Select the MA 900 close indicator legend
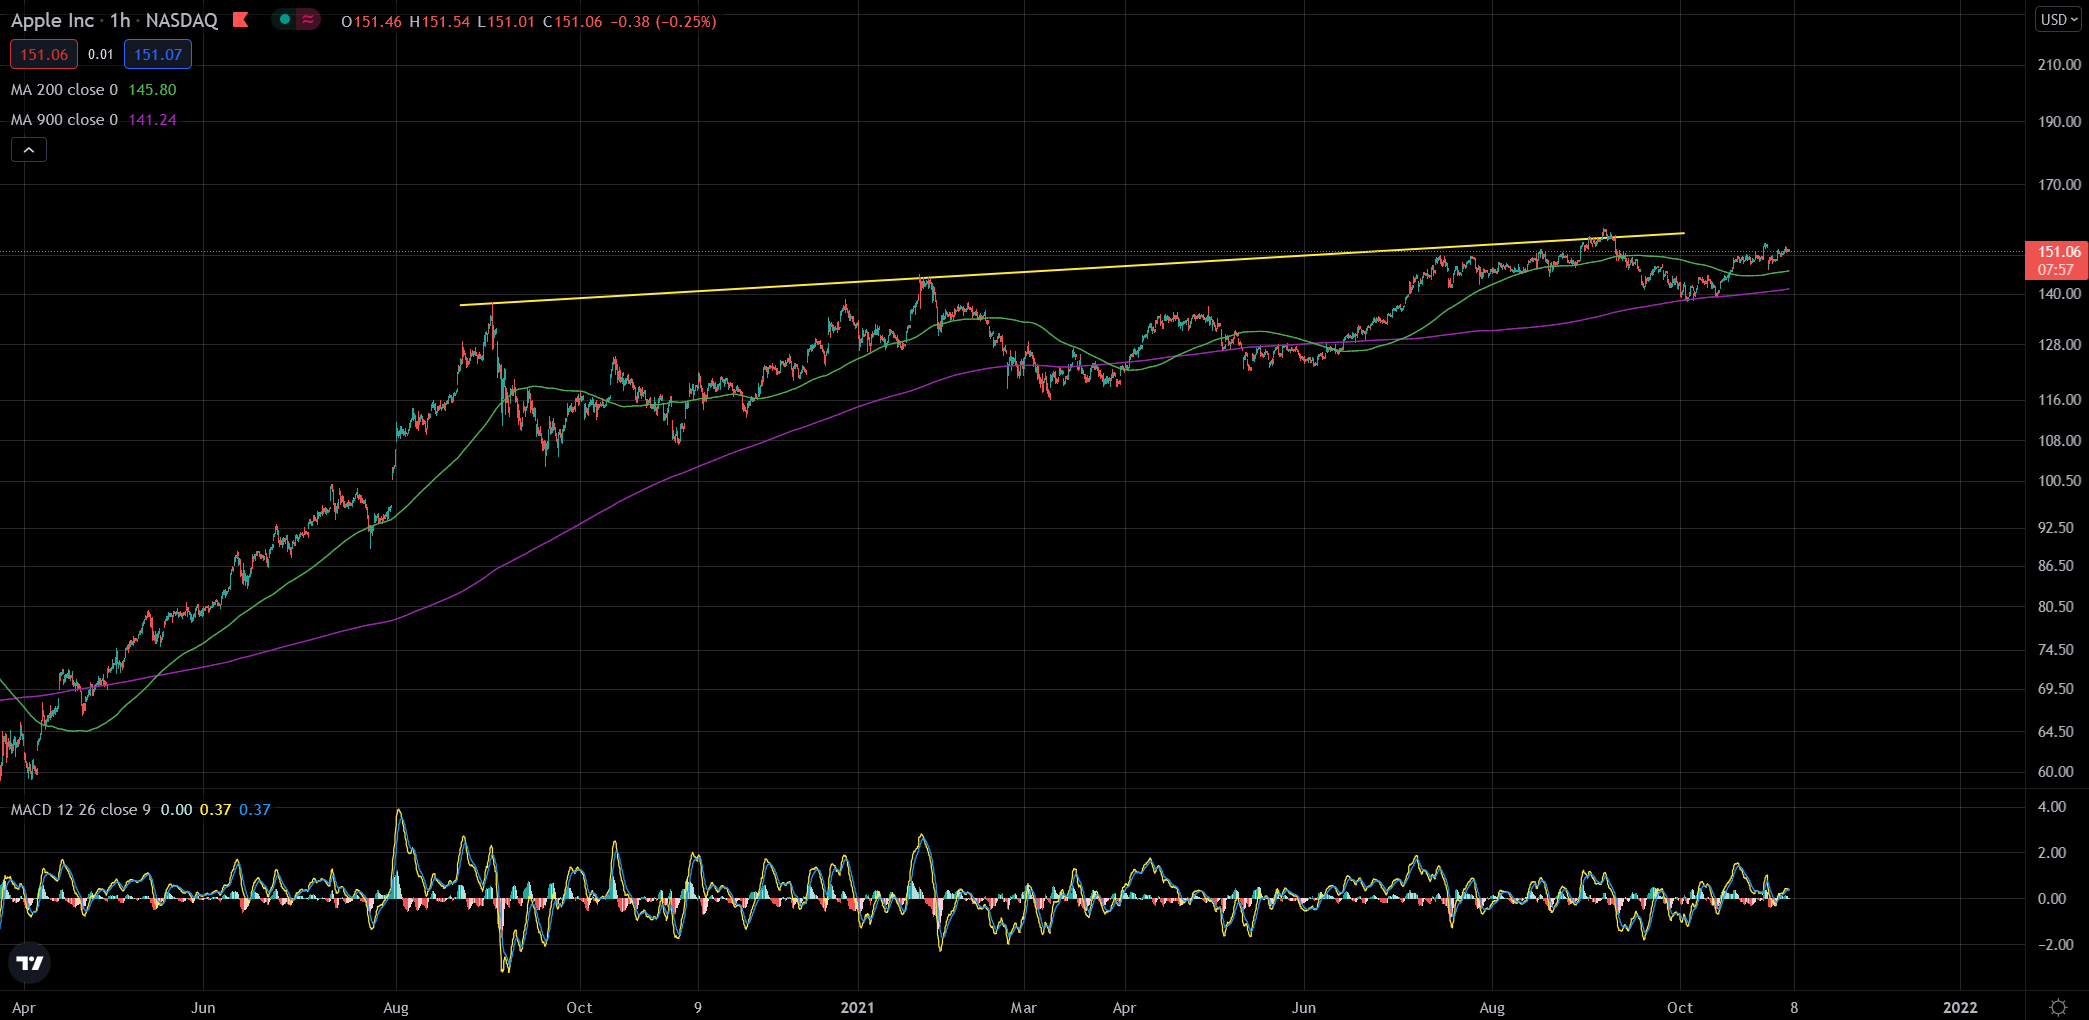Viewport: 2089px width, 1020px height. (64, 120)
